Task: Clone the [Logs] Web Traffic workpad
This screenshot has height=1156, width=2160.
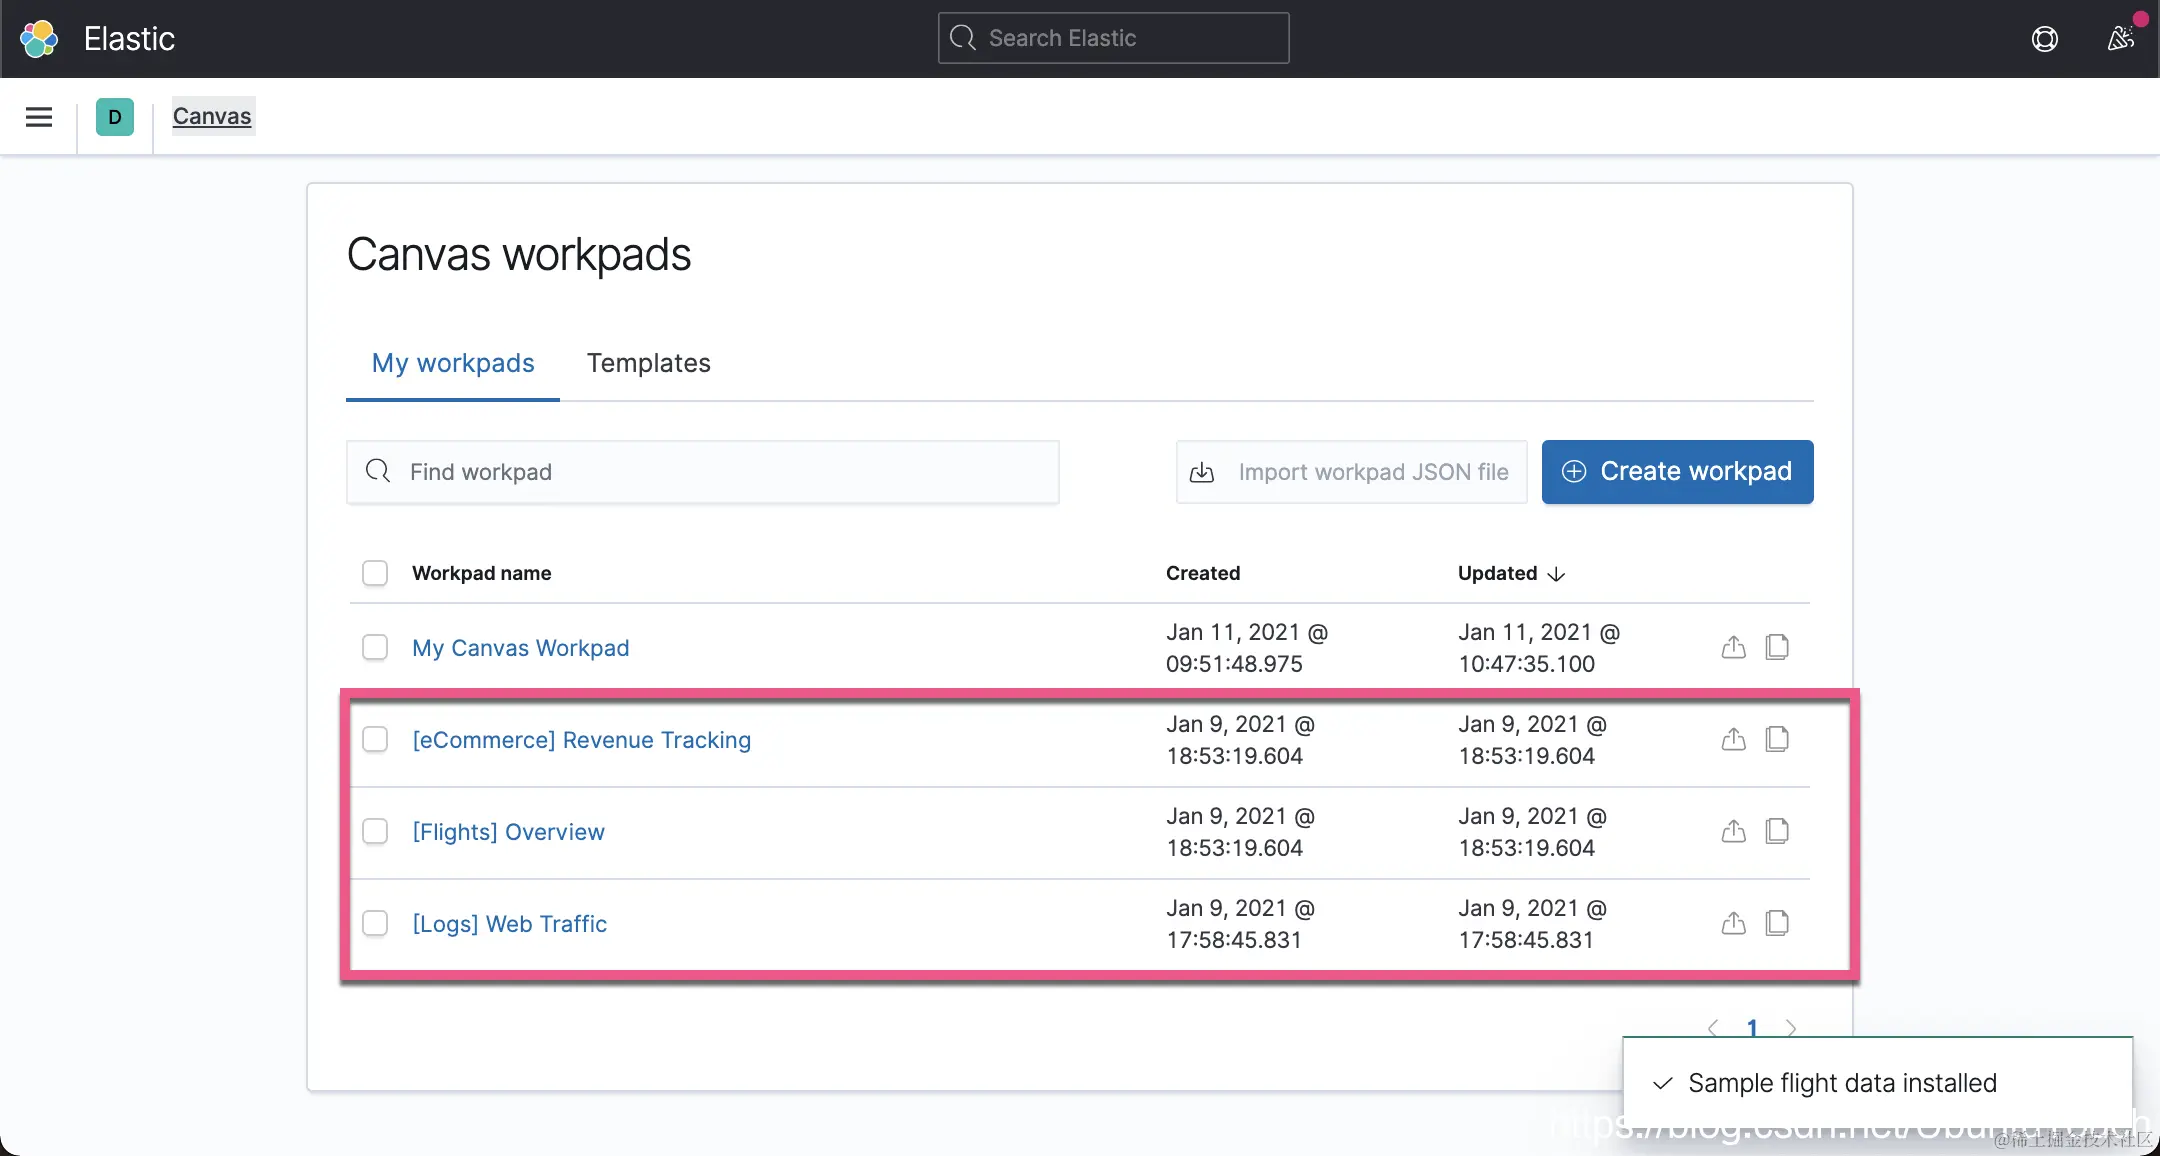Action: (1777, 924)
